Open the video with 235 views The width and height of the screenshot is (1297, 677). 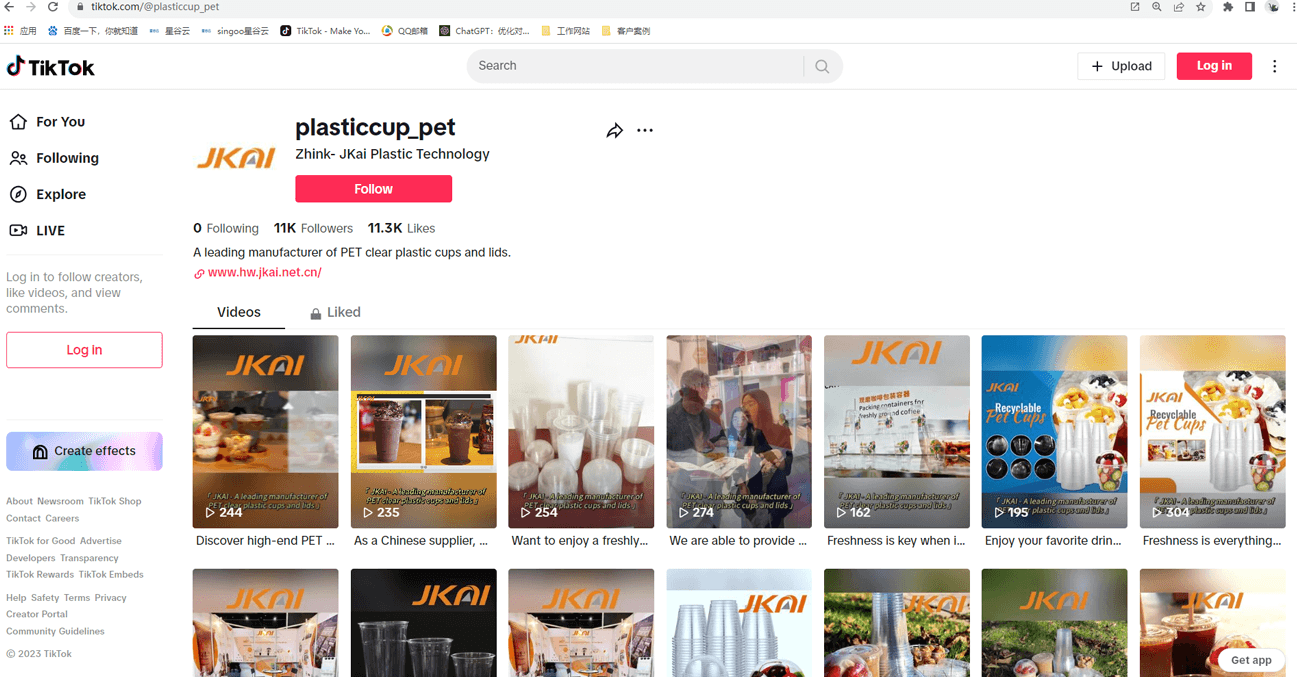[423, 432]
